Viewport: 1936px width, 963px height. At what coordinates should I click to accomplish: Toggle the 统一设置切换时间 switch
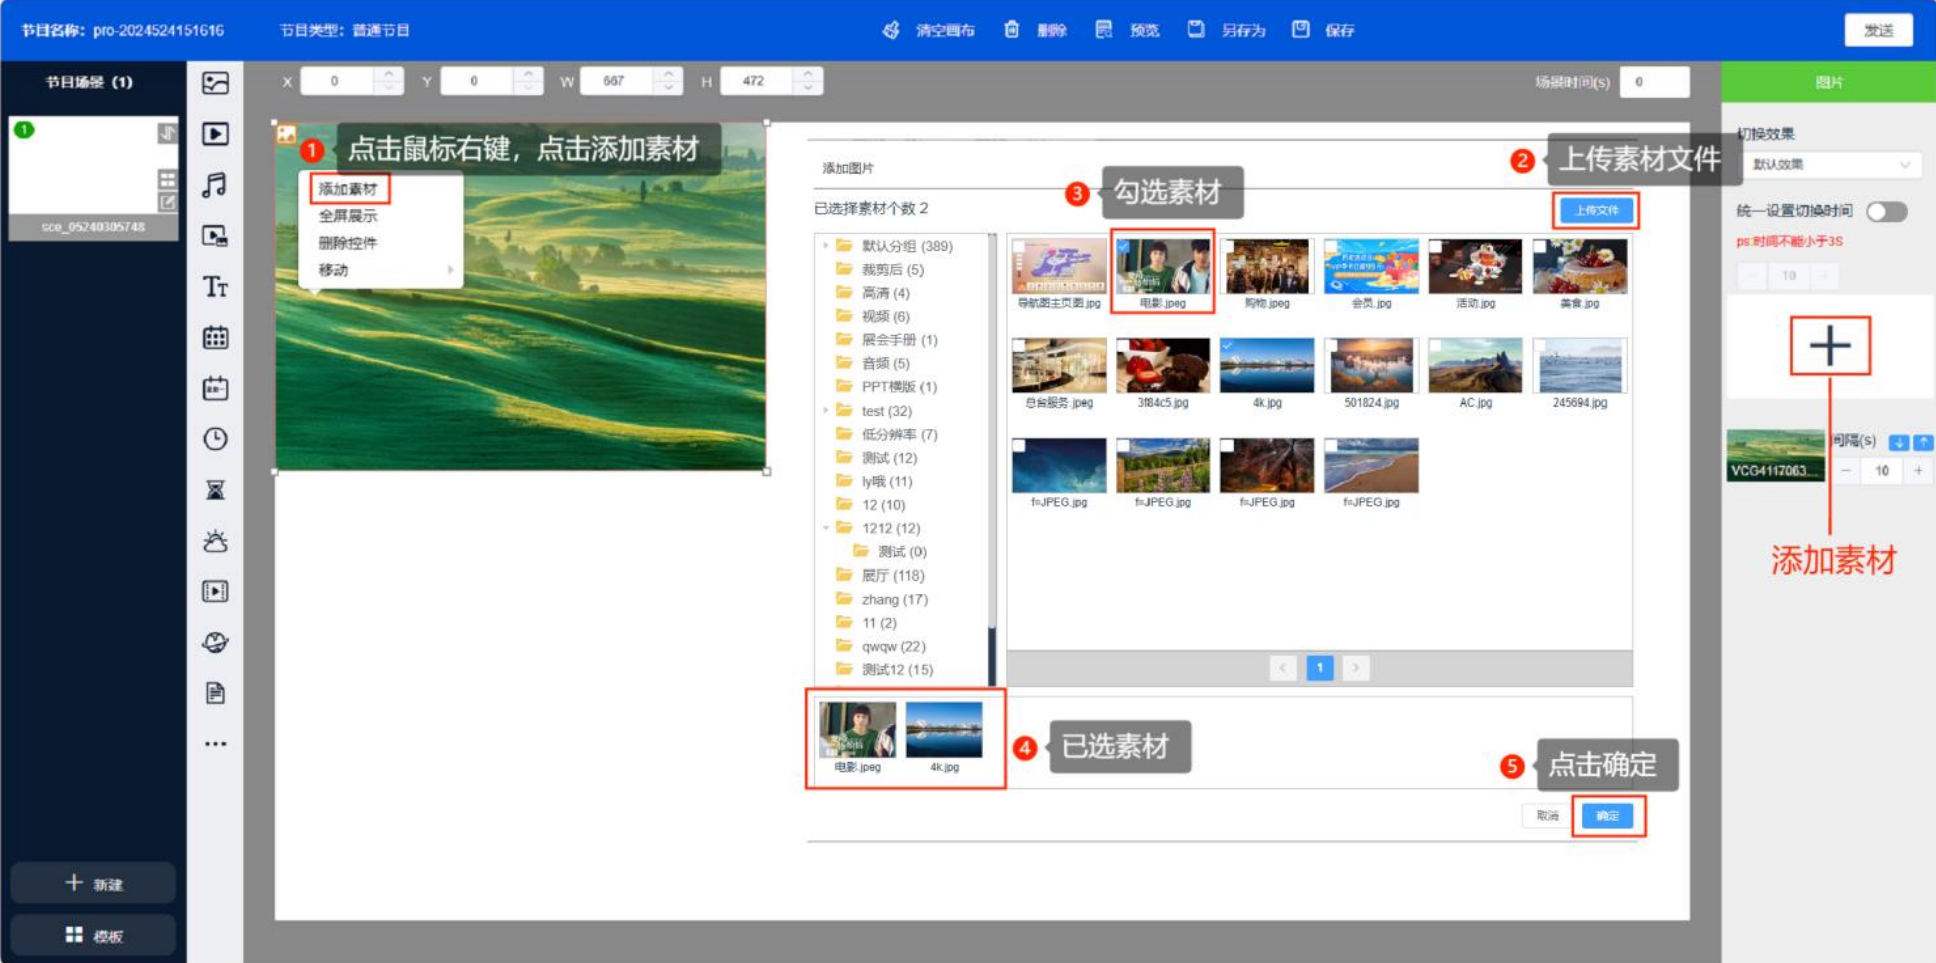pos(1886,211)
